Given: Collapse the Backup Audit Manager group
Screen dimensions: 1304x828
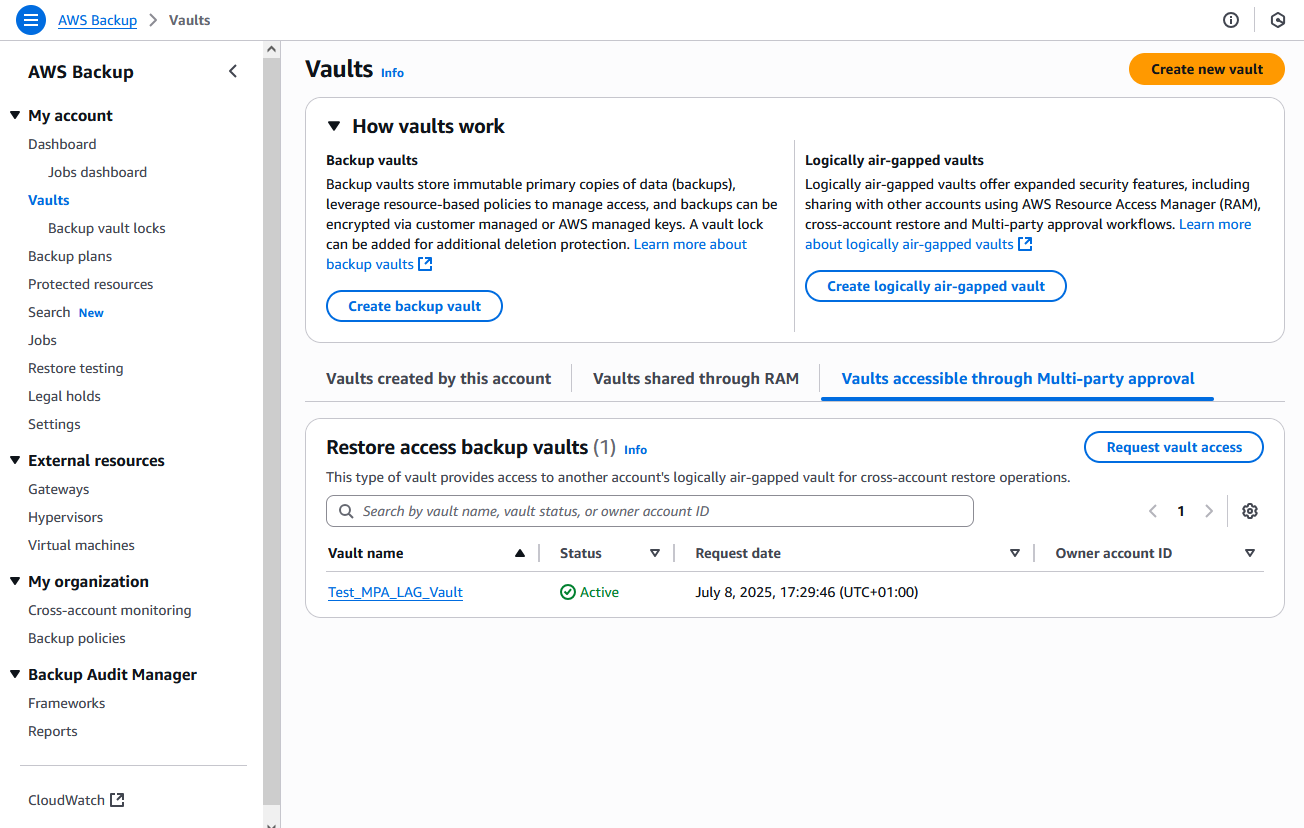Looking at the screenshot, I should (15, 674).
